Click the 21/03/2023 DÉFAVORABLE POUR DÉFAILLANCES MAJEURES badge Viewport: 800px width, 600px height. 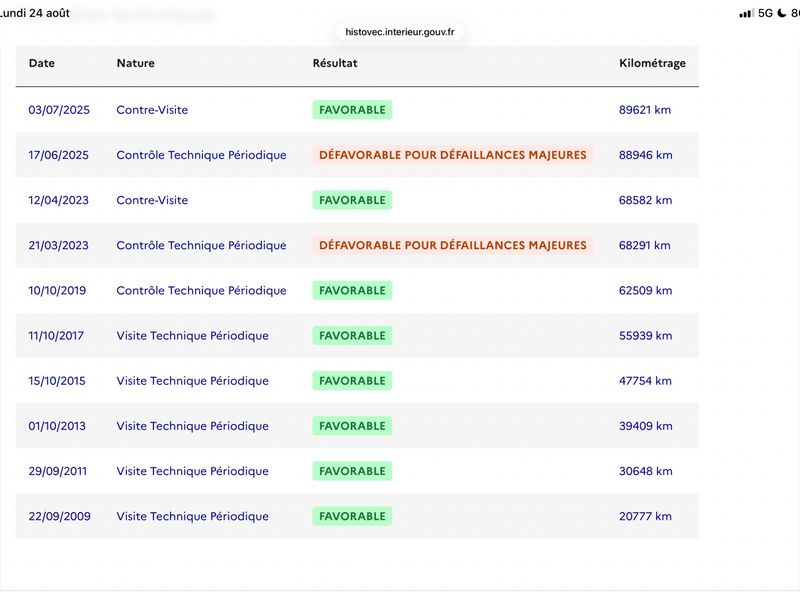pos(453,245)
